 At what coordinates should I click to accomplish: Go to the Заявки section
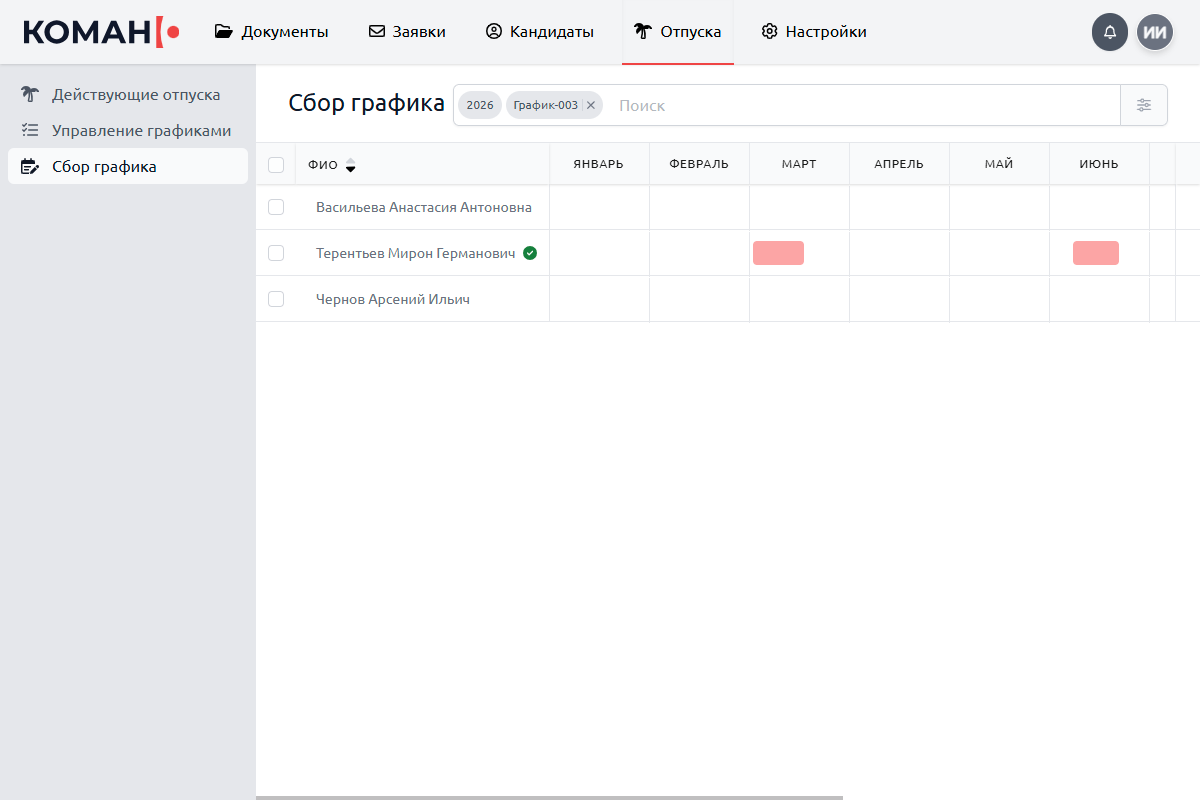(x=407, y=32)
